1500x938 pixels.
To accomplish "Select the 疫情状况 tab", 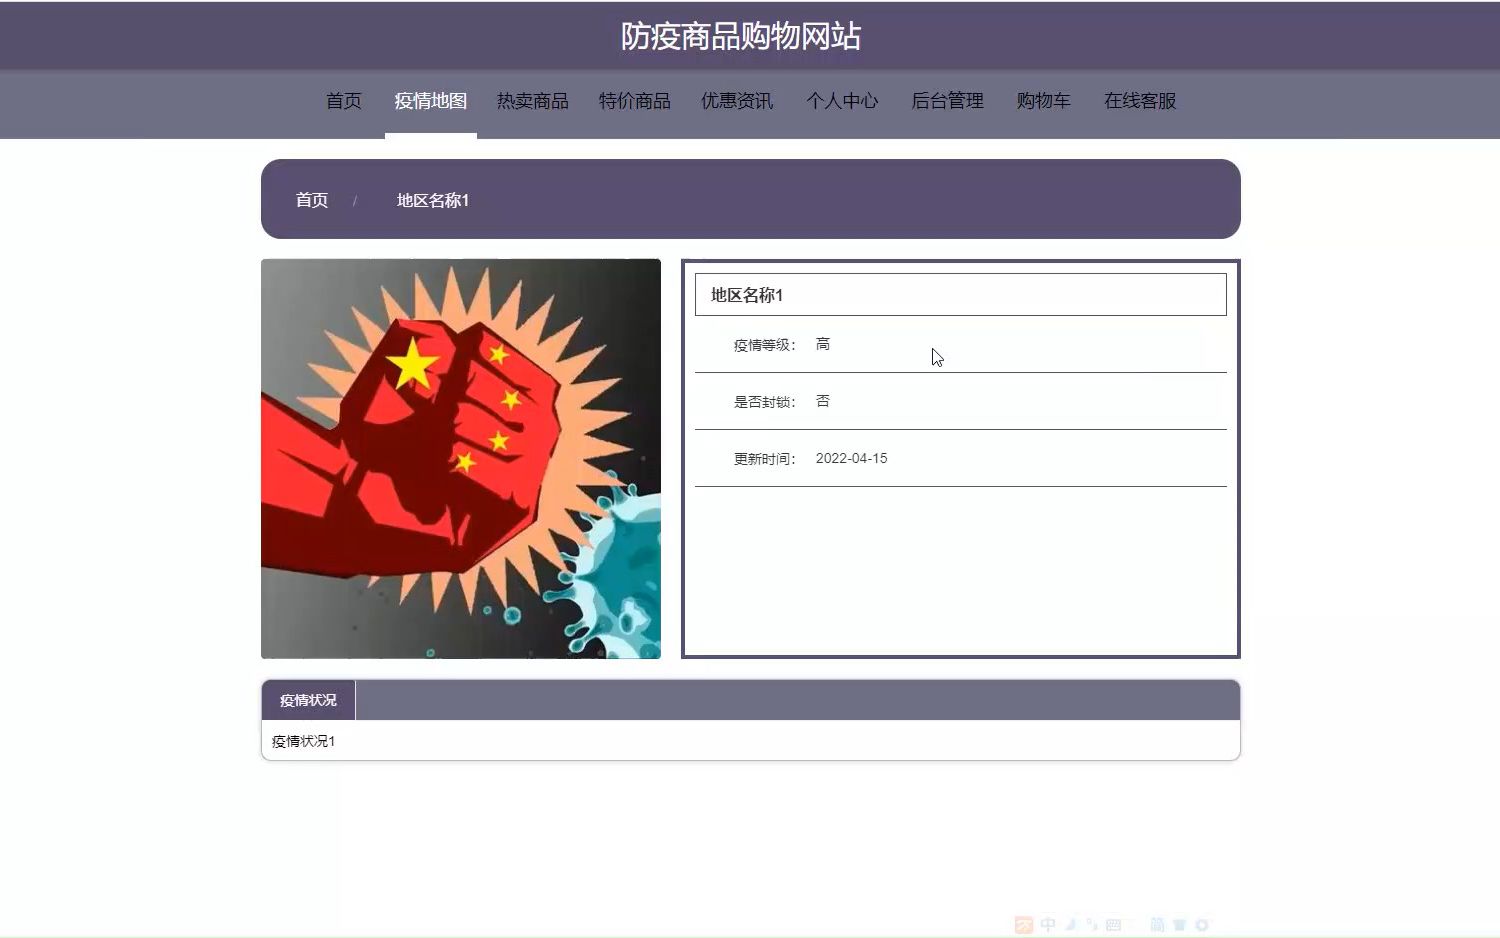I will click(x=308, y=700).
